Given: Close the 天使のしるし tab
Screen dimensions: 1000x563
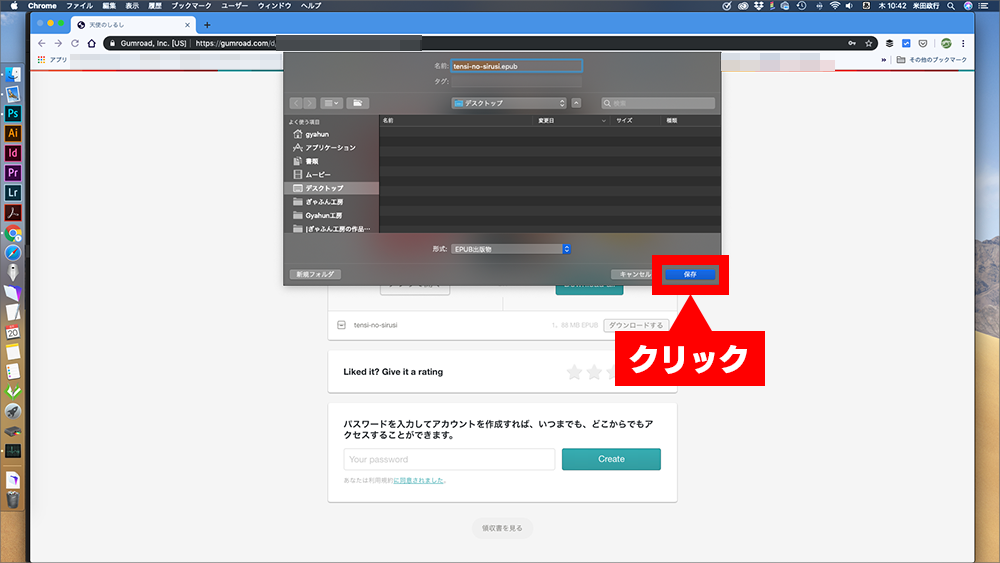Looking at the screenshot, I should 188,25.
